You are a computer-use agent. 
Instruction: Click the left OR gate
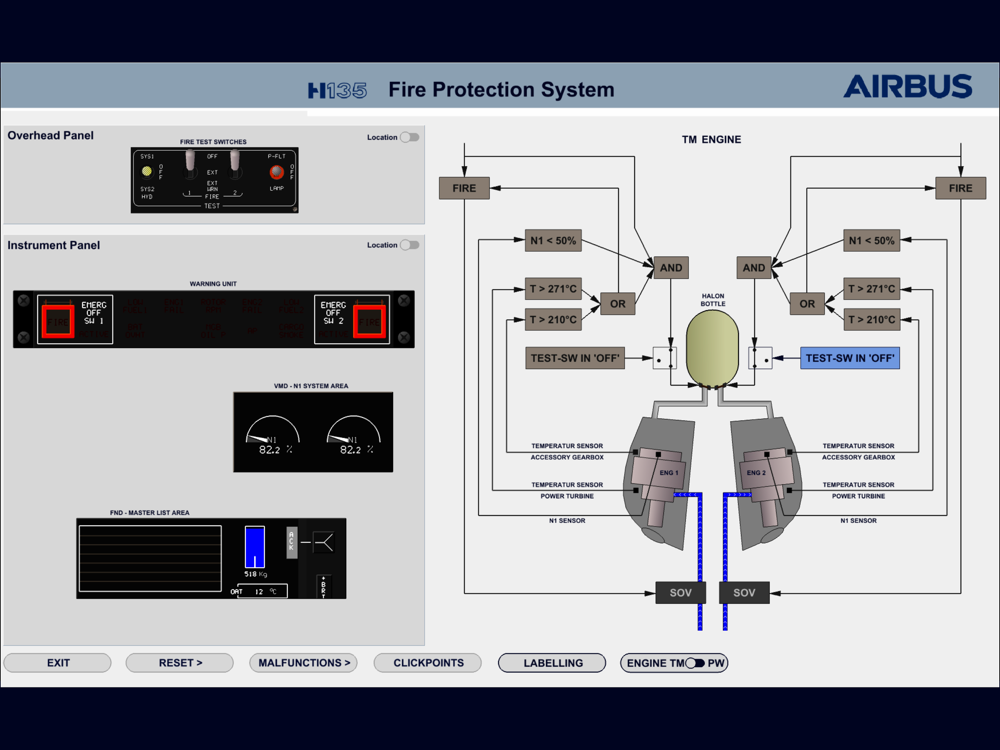click(618, 304)
